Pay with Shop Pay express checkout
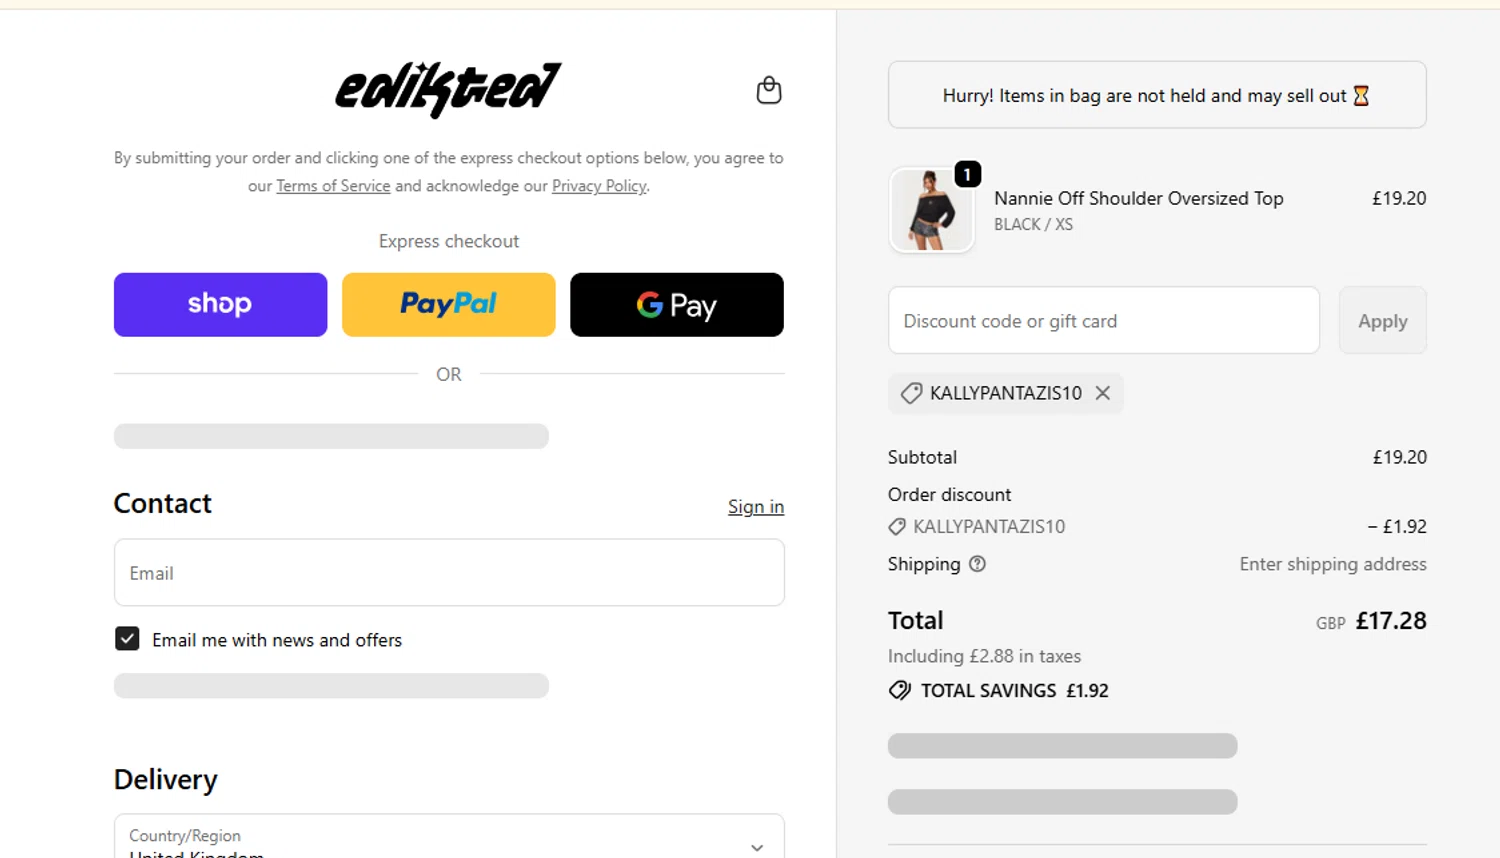This screenshot has width=1500, height=858. click(x=220, y=304)
